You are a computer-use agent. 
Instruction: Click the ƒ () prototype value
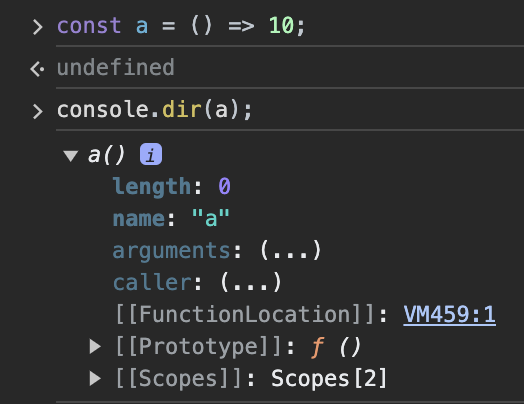[x=336, y=347]
